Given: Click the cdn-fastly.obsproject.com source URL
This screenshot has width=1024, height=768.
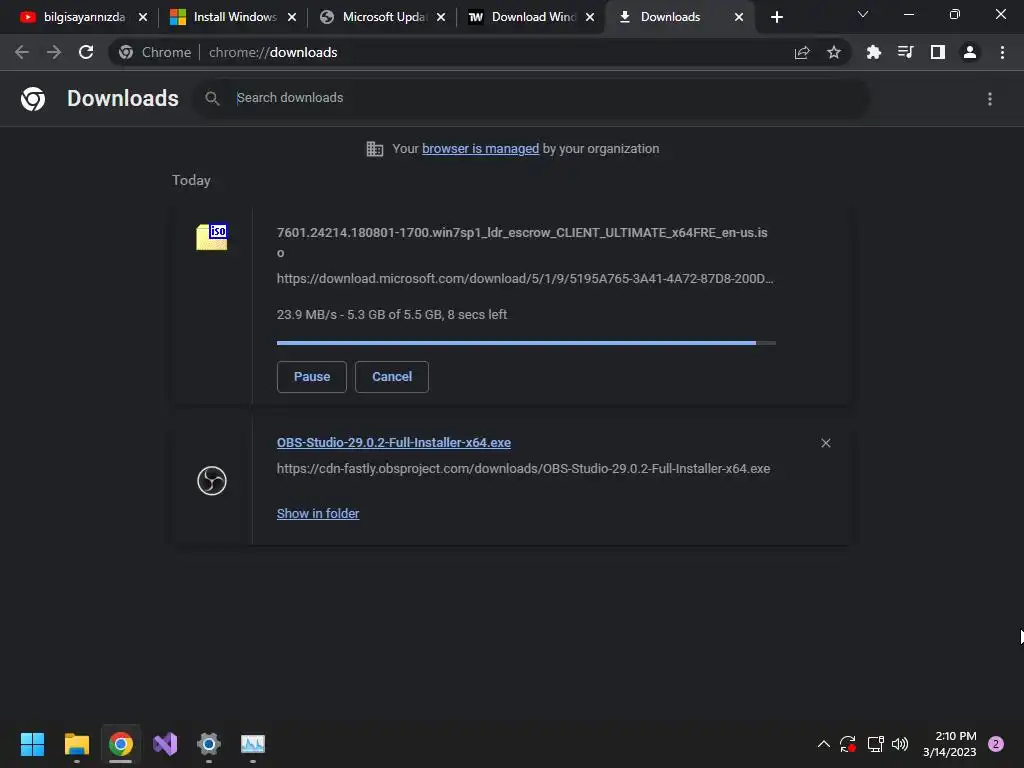Looking at the screenshot, I should (x=523, y=469).
